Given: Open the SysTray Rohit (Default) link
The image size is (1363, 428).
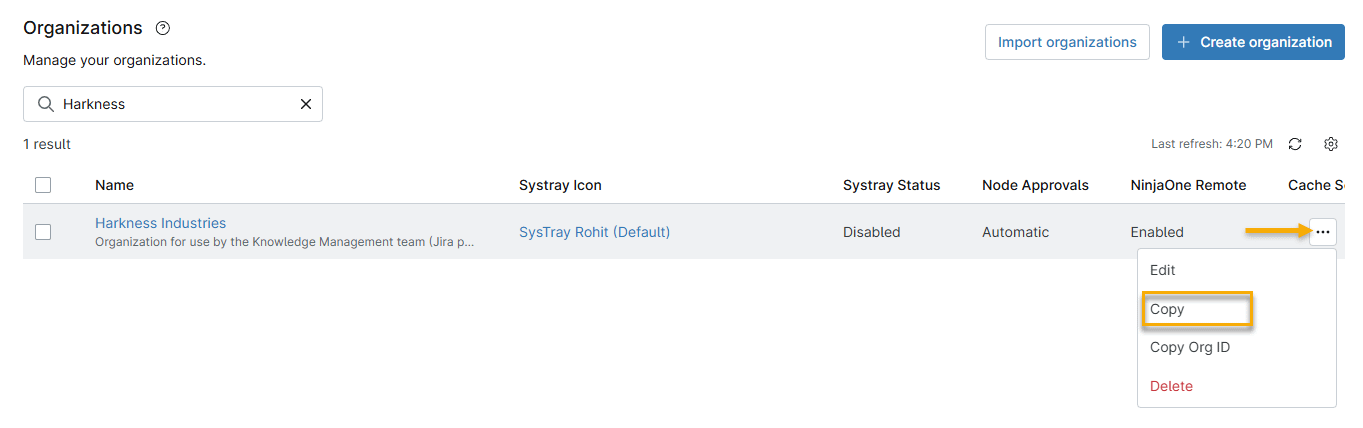Looking at the screenshot, I should pos(594,232).
